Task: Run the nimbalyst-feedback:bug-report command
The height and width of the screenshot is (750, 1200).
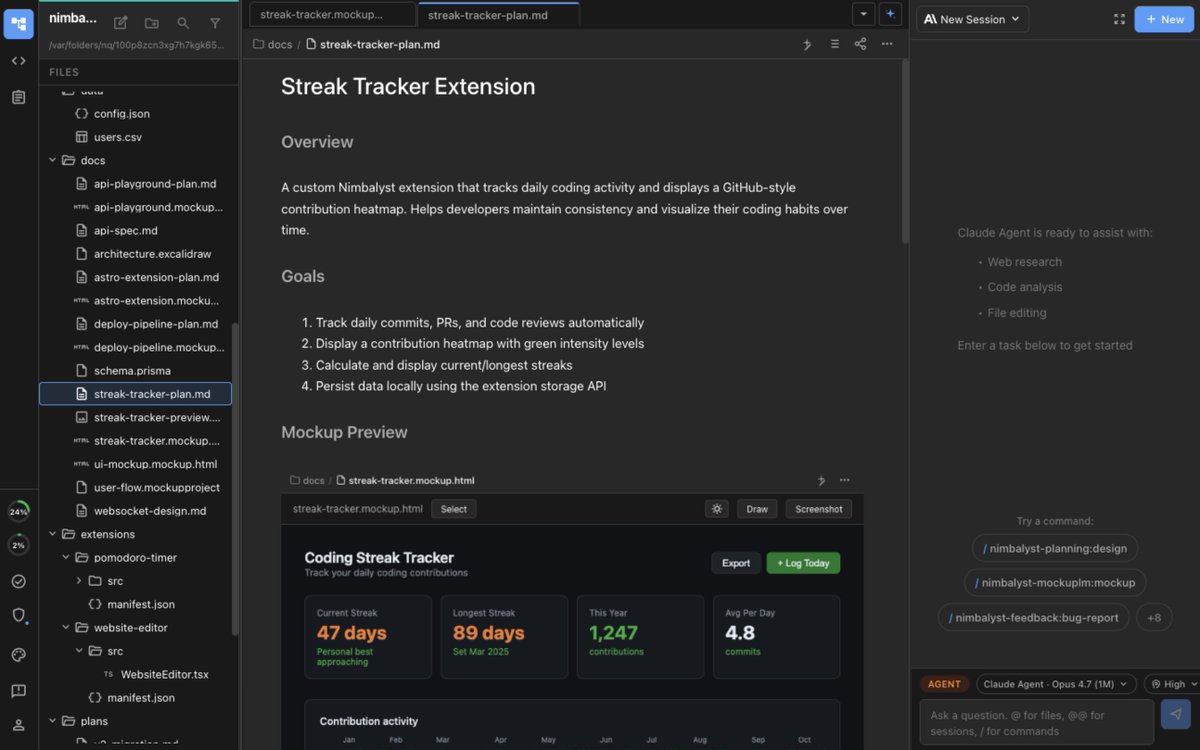Action: point(1034,617)
